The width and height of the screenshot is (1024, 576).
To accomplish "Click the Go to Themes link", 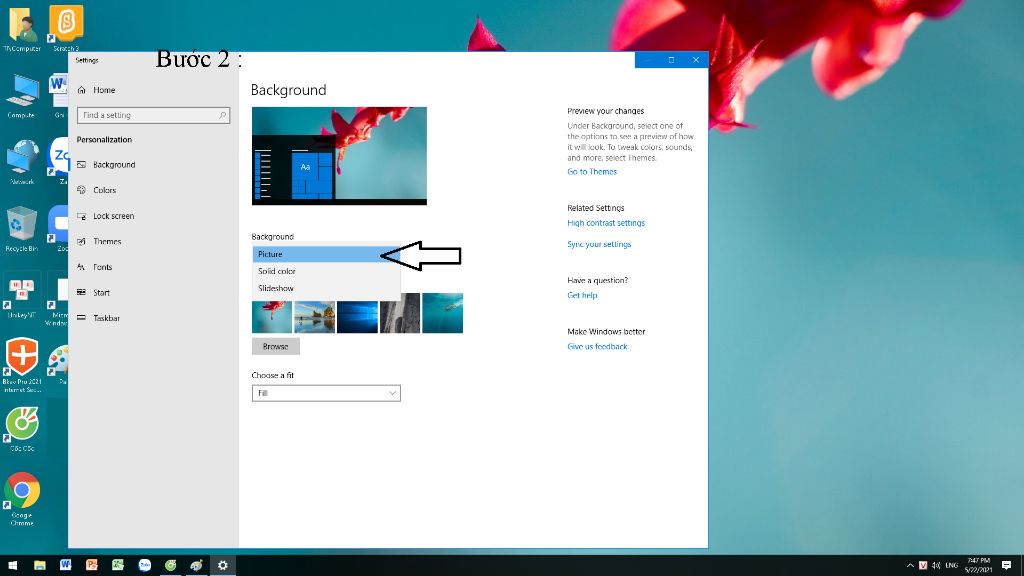I will [x=592, y=172].
